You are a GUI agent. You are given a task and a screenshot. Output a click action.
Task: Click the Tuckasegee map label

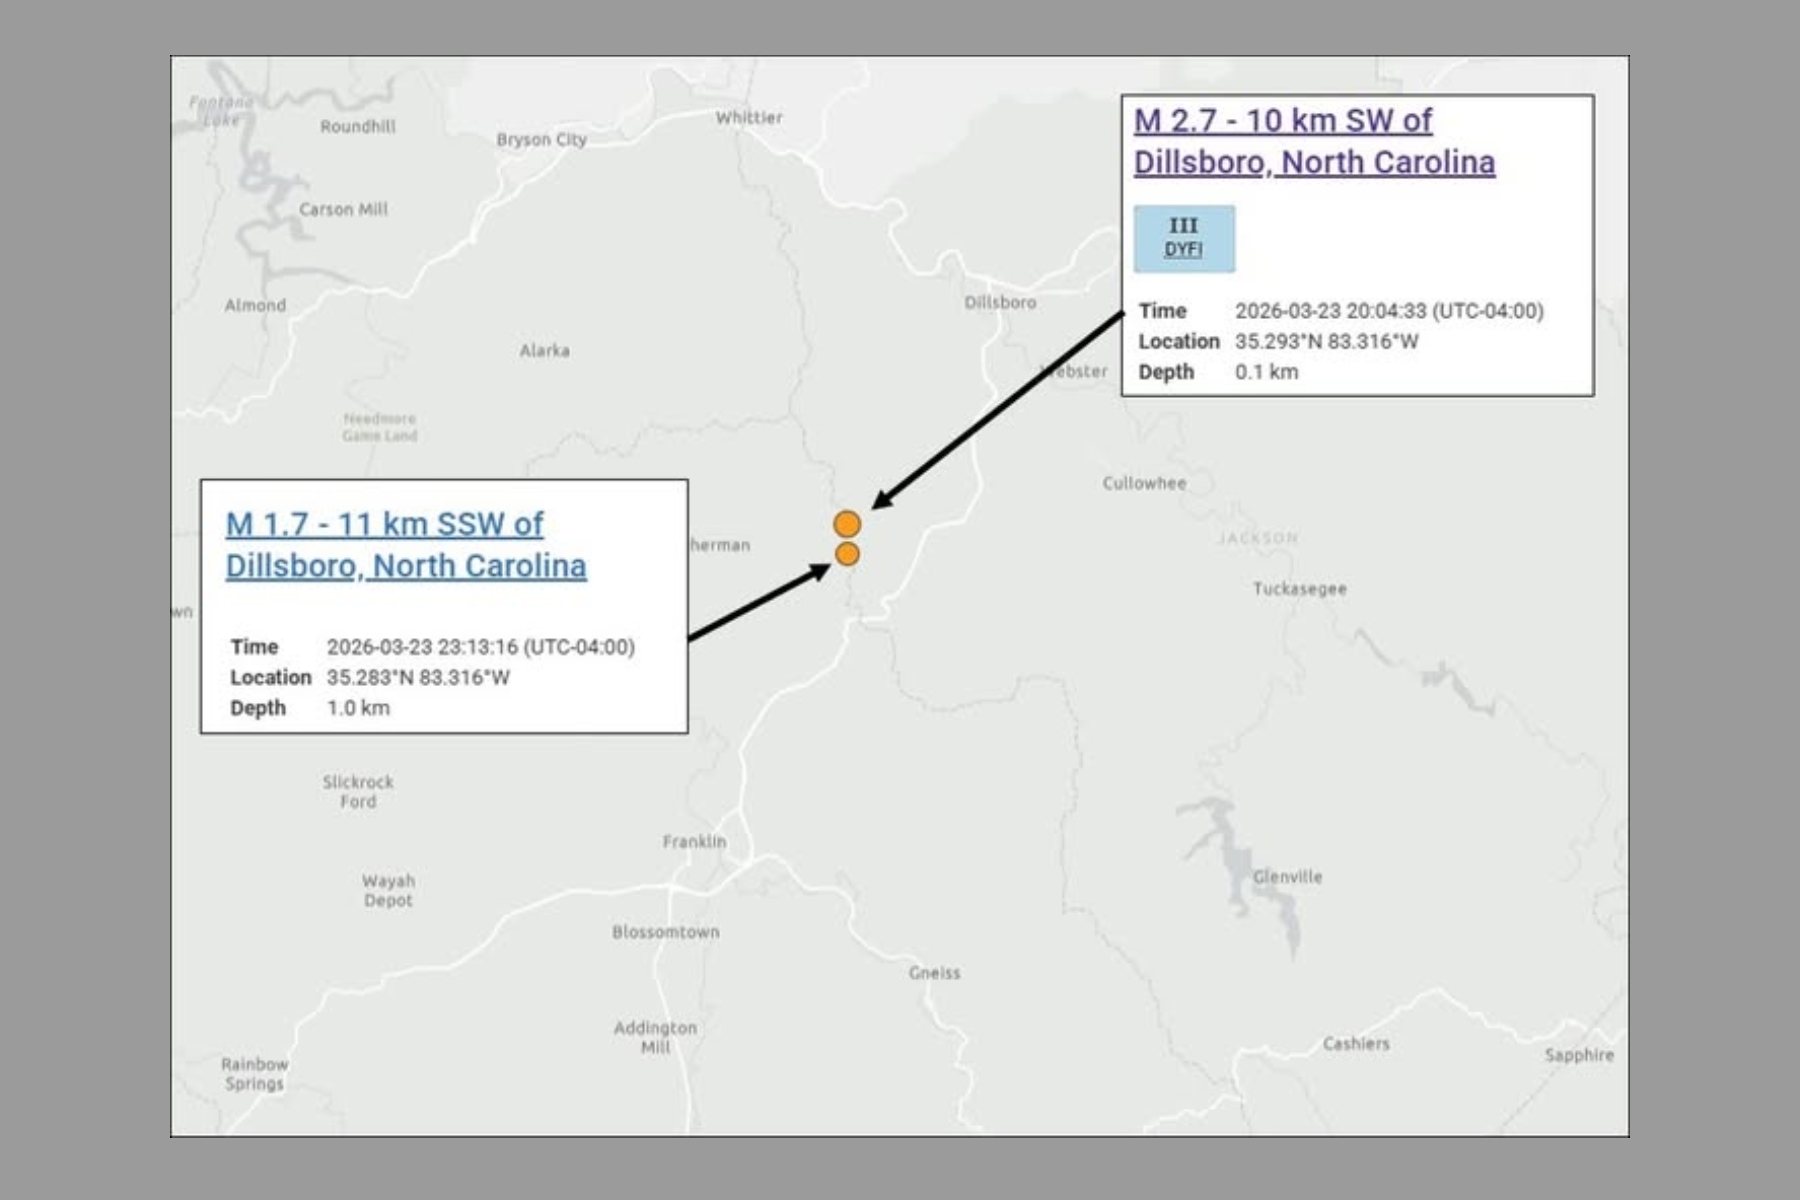point(1299,589)
